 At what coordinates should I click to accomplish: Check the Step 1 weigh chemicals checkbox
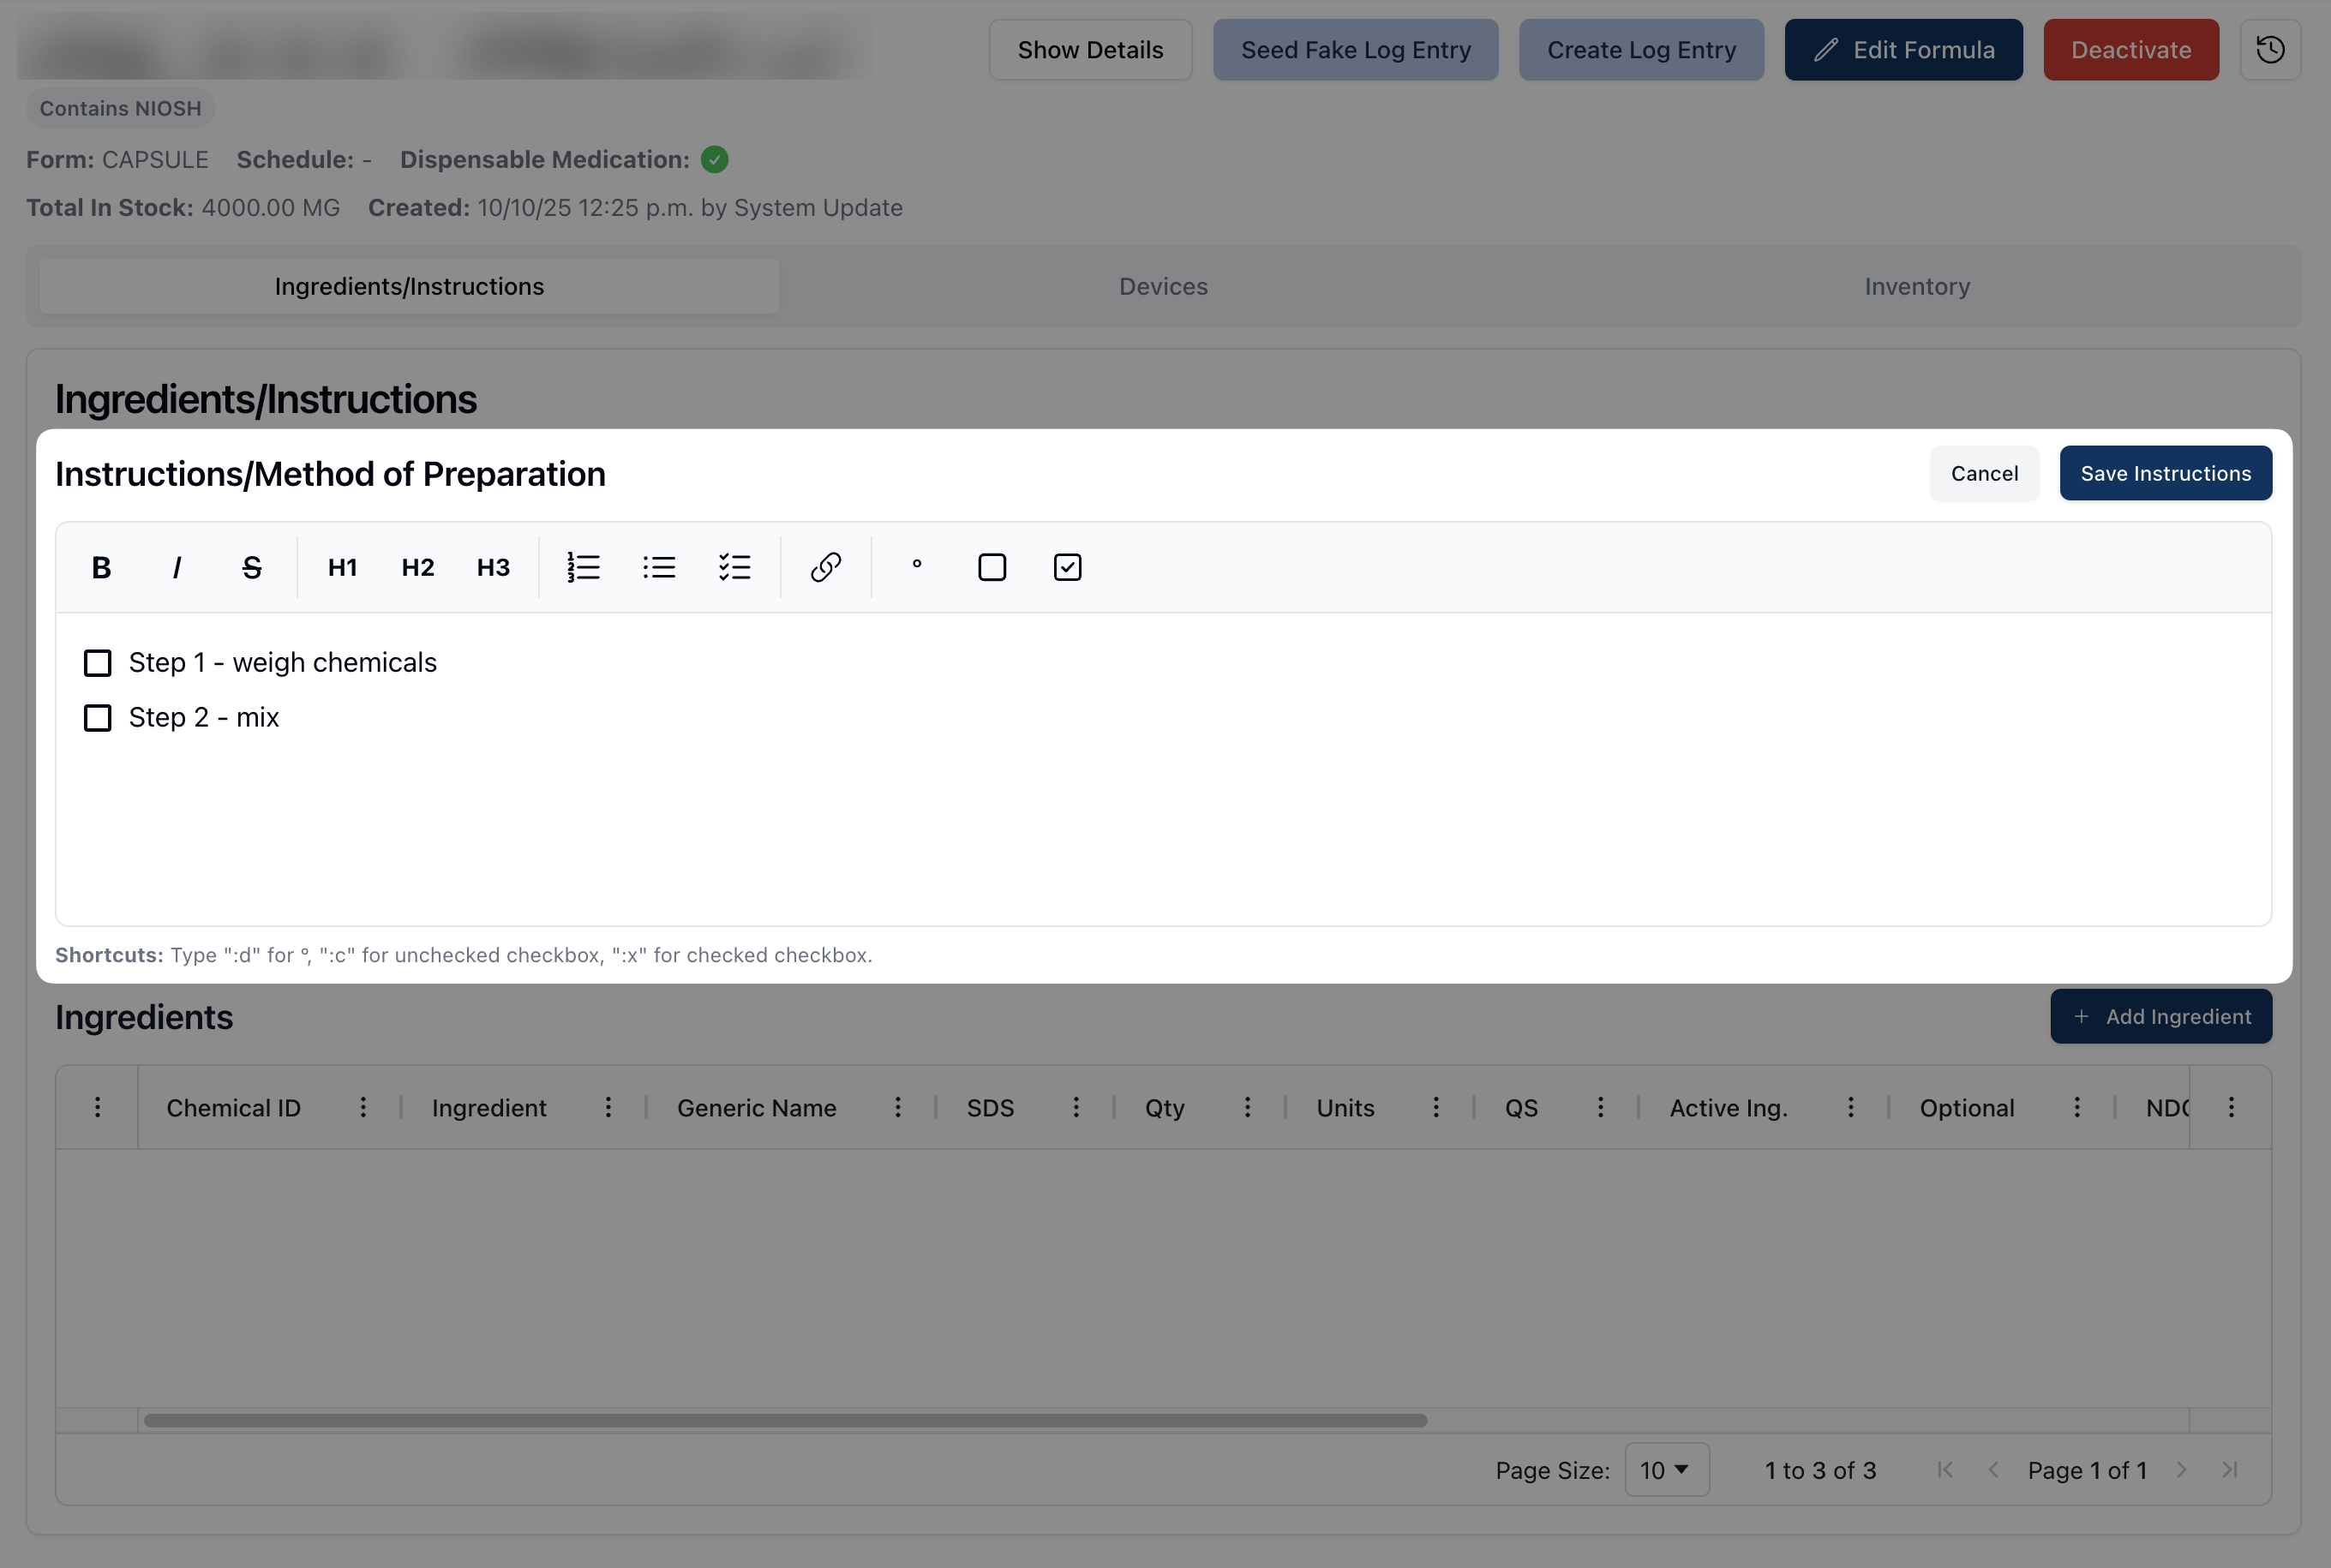coord(97,663)
